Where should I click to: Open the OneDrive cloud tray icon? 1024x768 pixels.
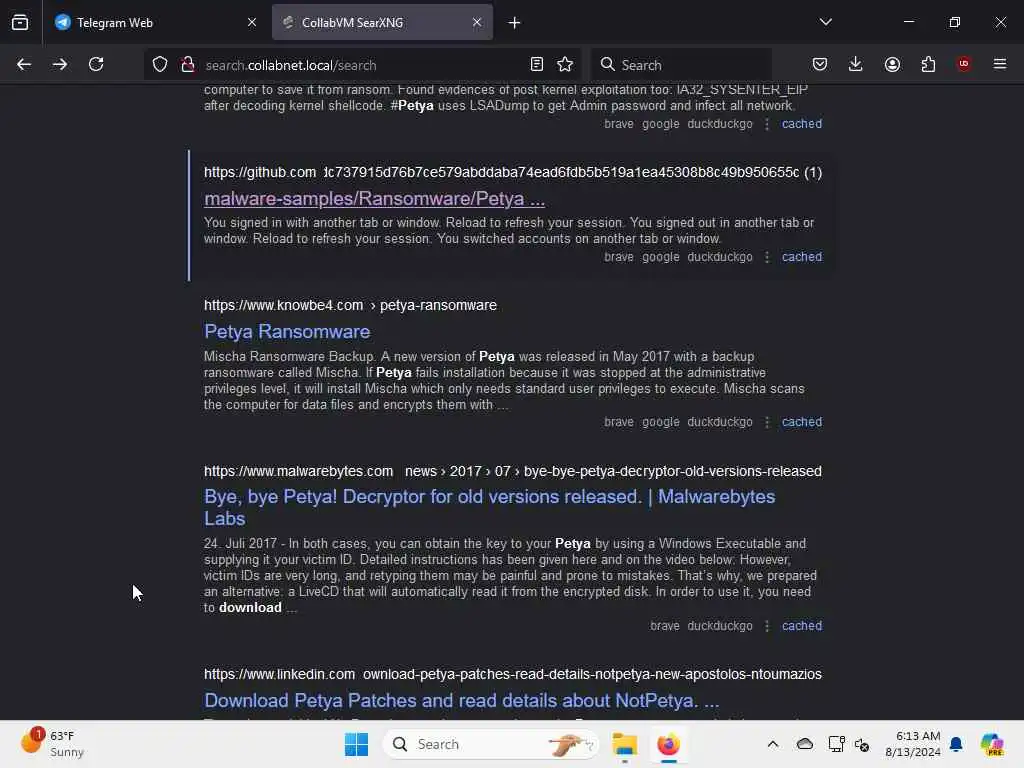(805, 744)
